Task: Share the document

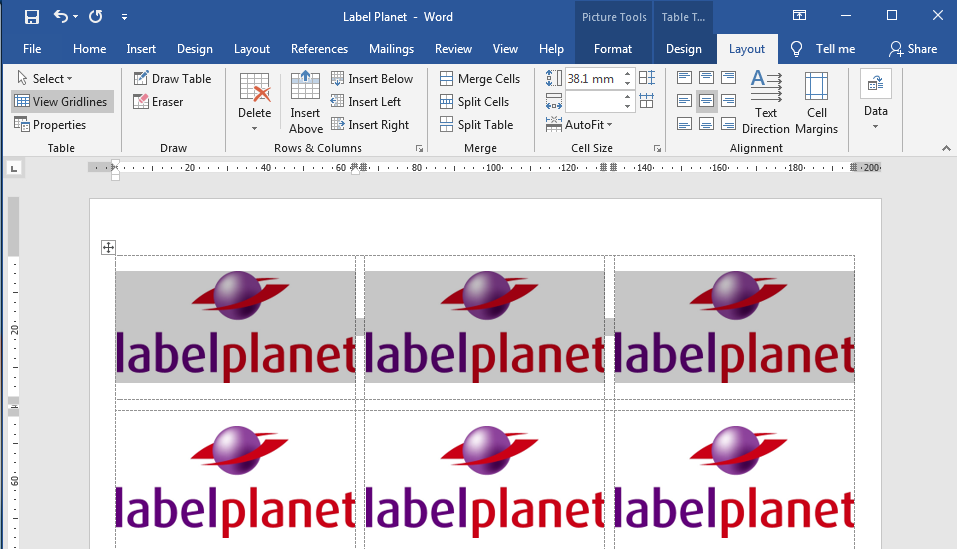Action: [913, 49]
